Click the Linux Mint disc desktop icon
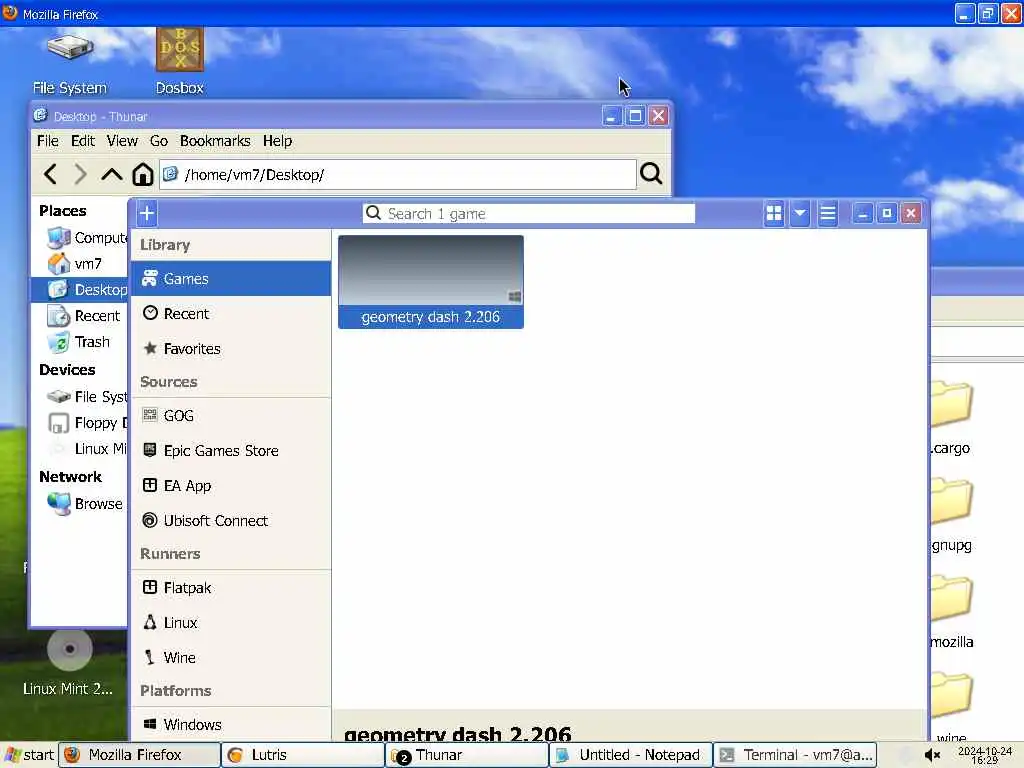Viewport: 1024px width, 768px height. tap(69, 662)
